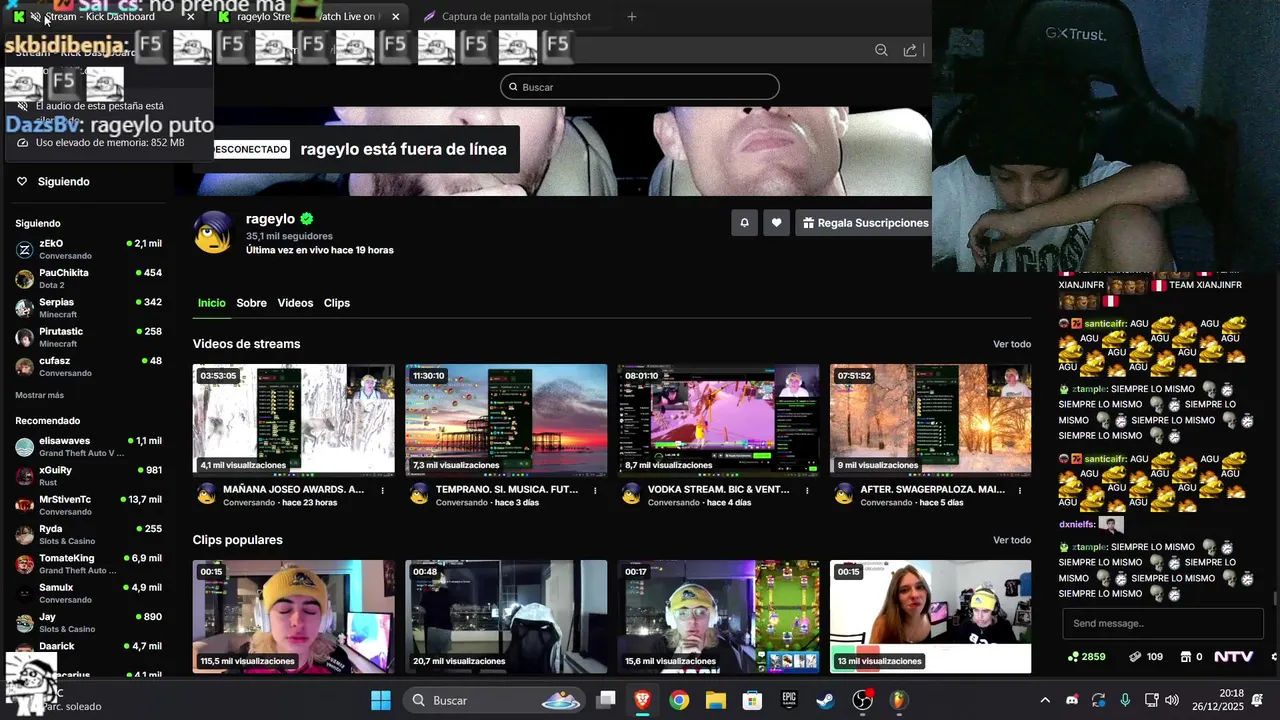The height and width of the screenshot is (720, 1280).
Task: Click the notification bell for rageylo
Action: 744,223
